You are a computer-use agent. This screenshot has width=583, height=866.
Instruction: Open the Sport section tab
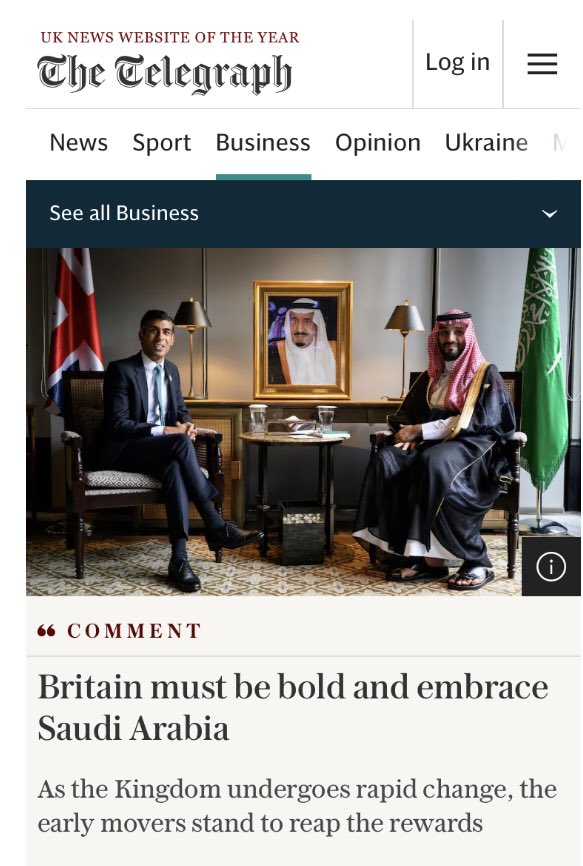pyautogui.click(x=162, y=142)
